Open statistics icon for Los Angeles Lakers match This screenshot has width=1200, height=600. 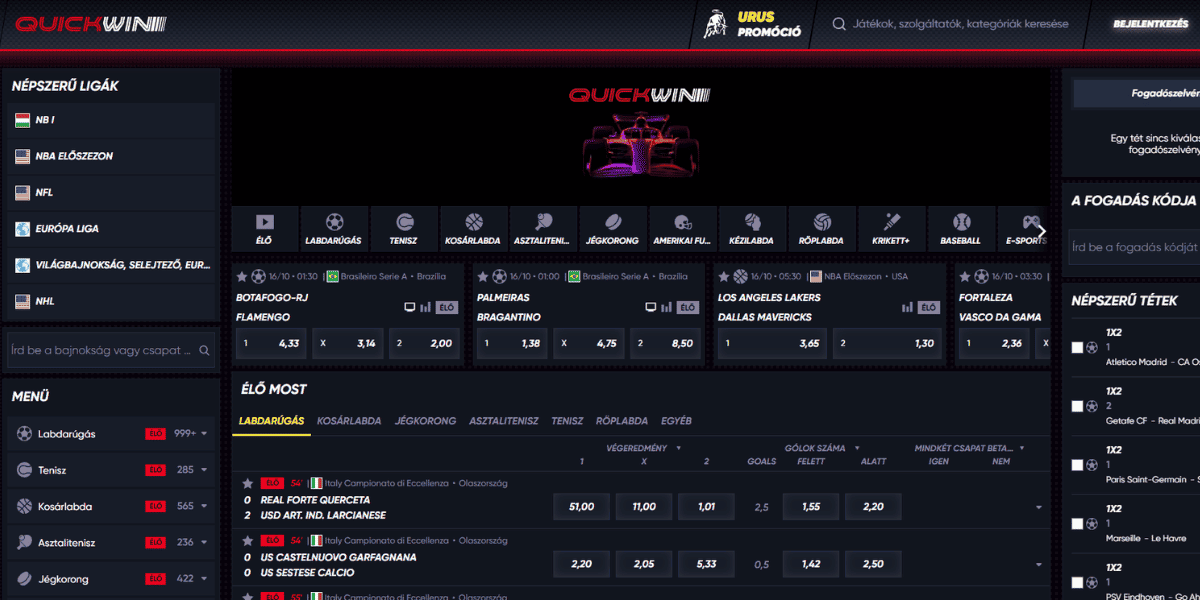(908, 307)
